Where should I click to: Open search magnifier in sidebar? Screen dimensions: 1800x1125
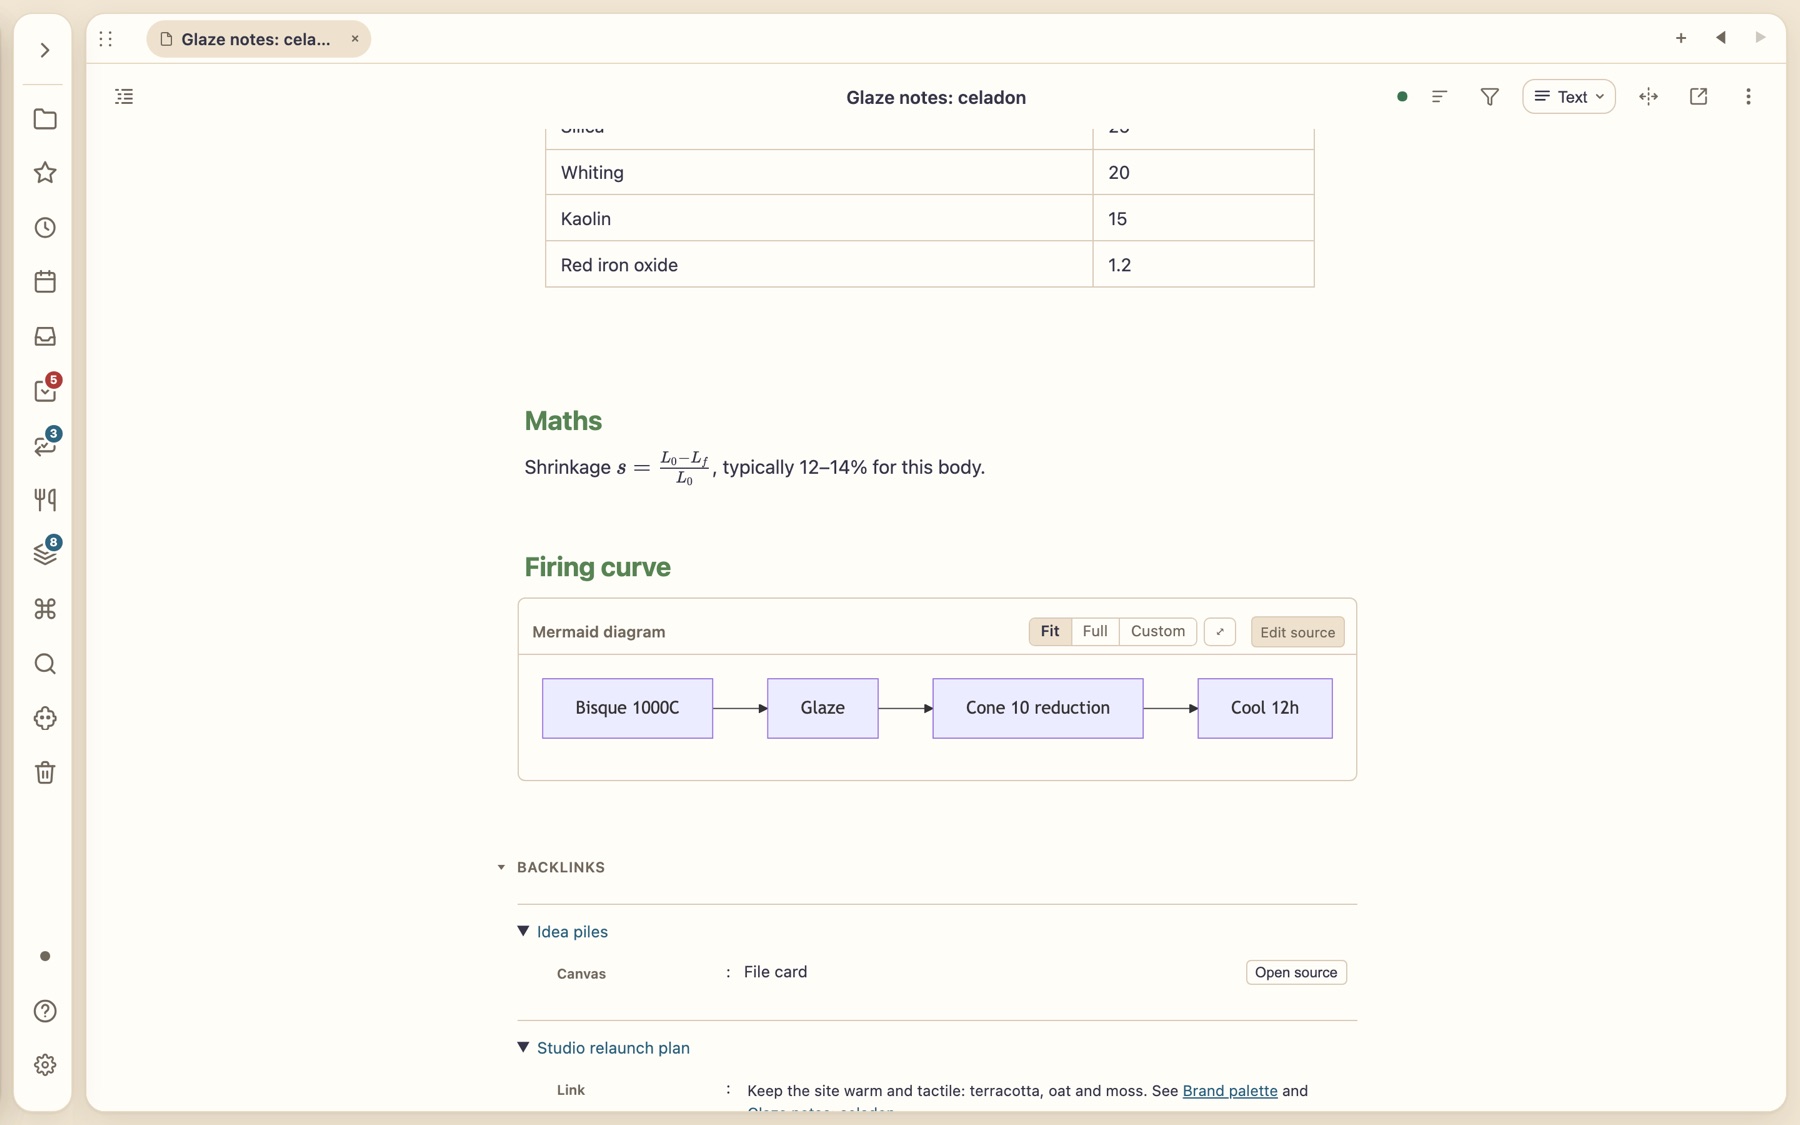45,664
